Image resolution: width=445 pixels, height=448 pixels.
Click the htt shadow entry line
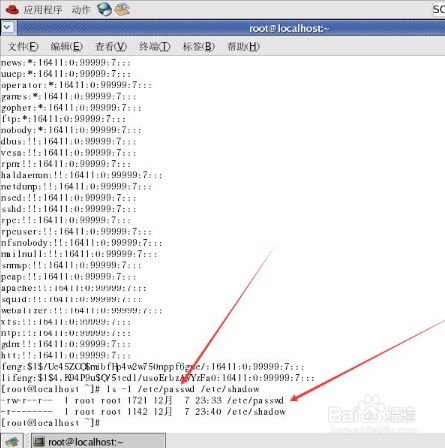tap(66, 356)
